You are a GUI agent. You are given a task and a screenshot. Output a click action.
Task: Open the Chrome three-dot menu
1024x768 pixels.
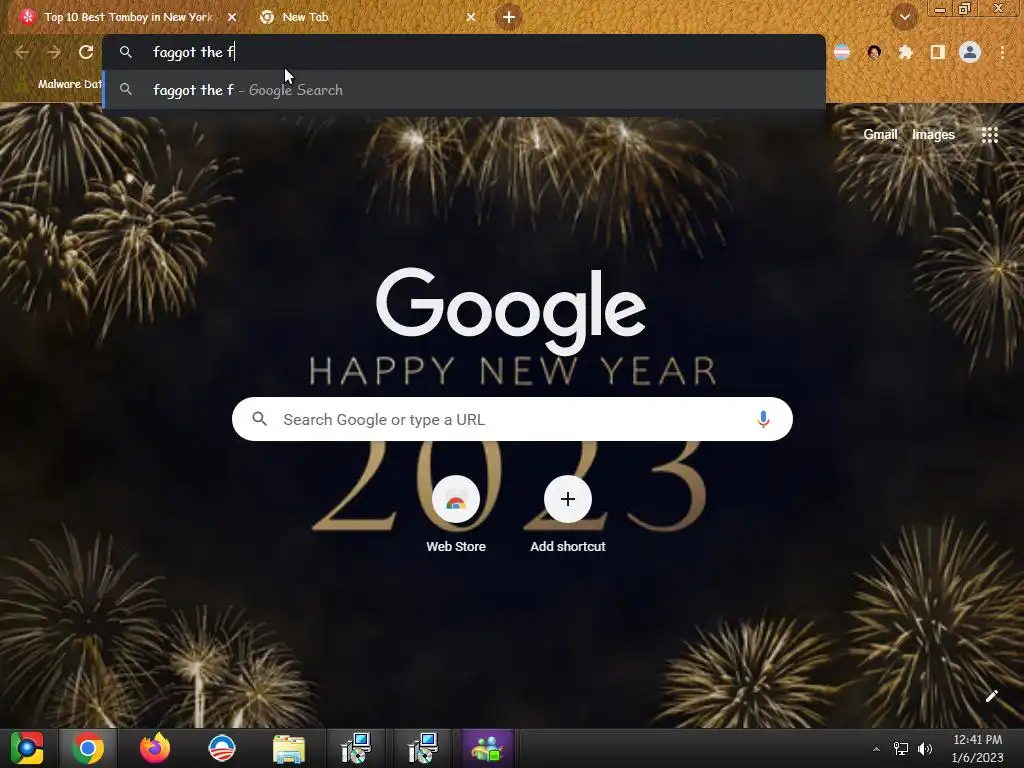coord(1002,52)
